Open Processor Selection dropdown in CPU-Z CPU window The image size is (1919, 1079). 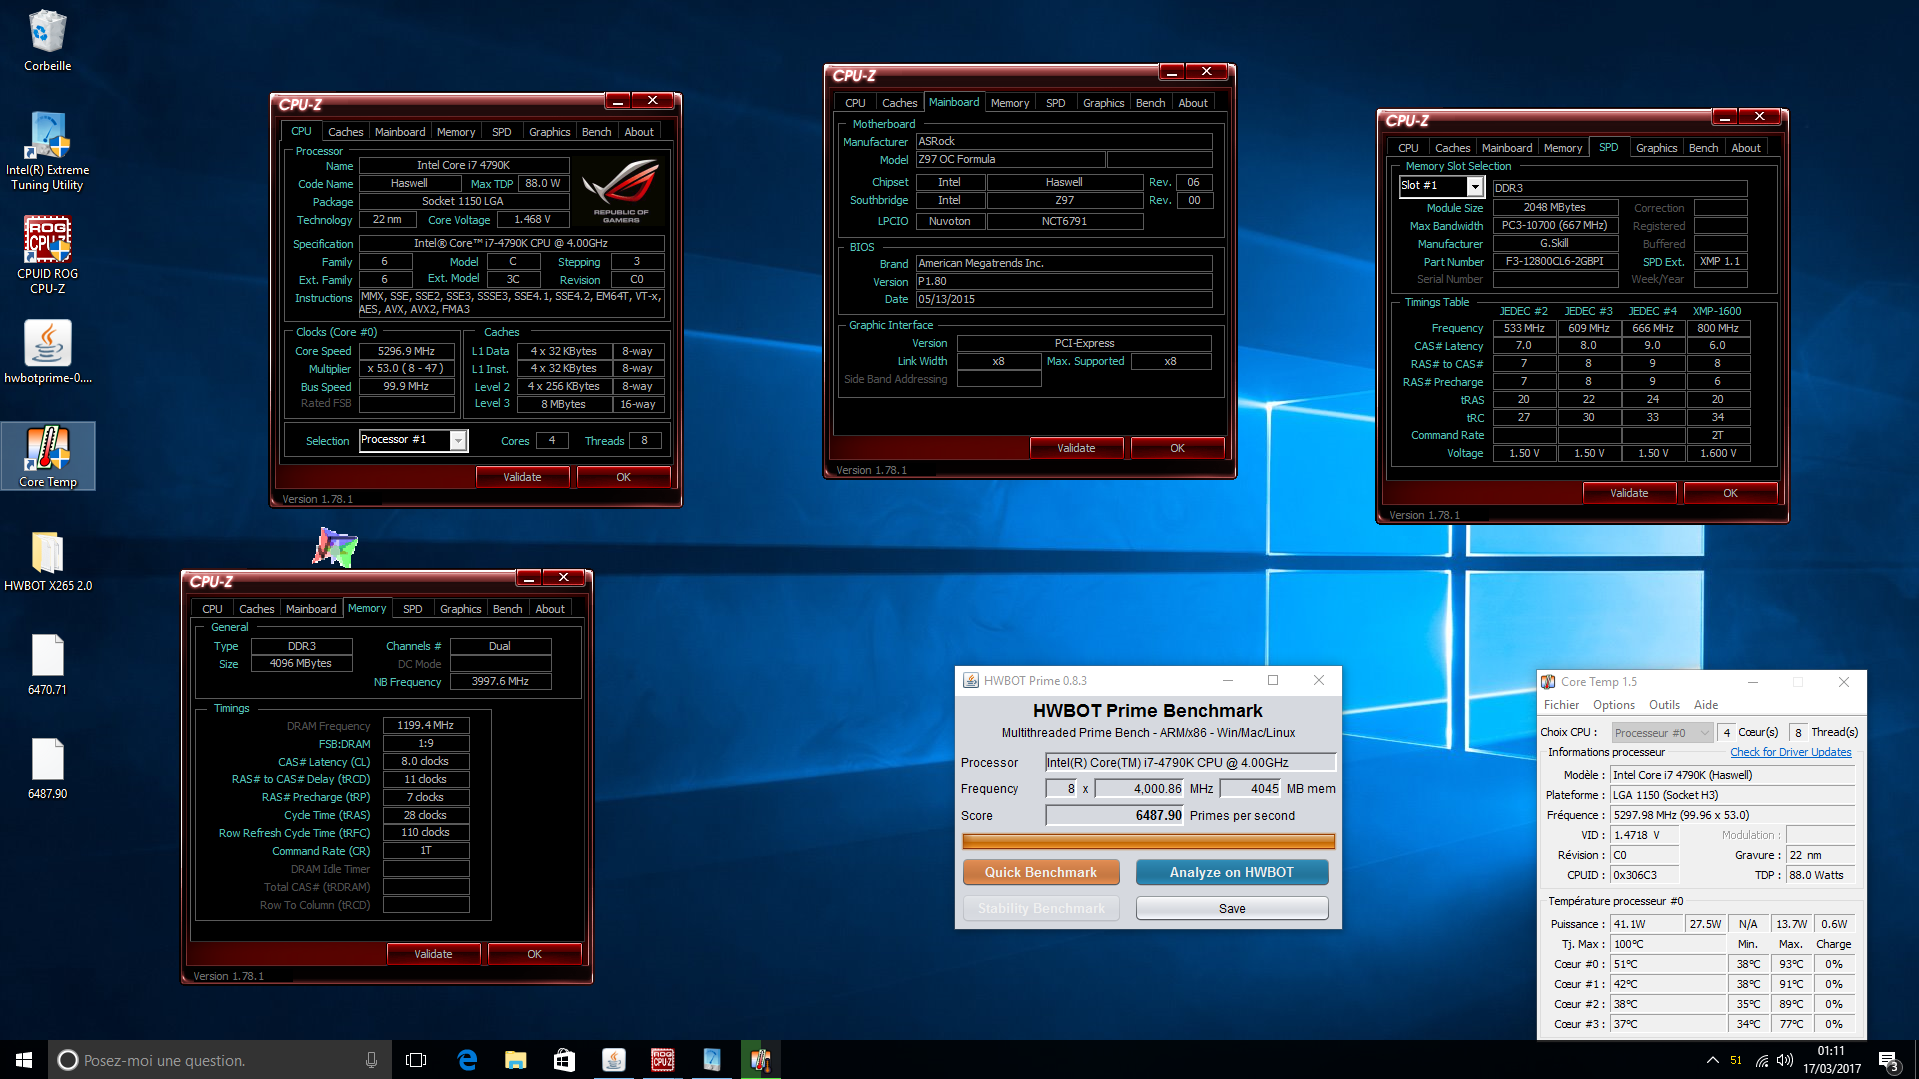pos(458,440)
